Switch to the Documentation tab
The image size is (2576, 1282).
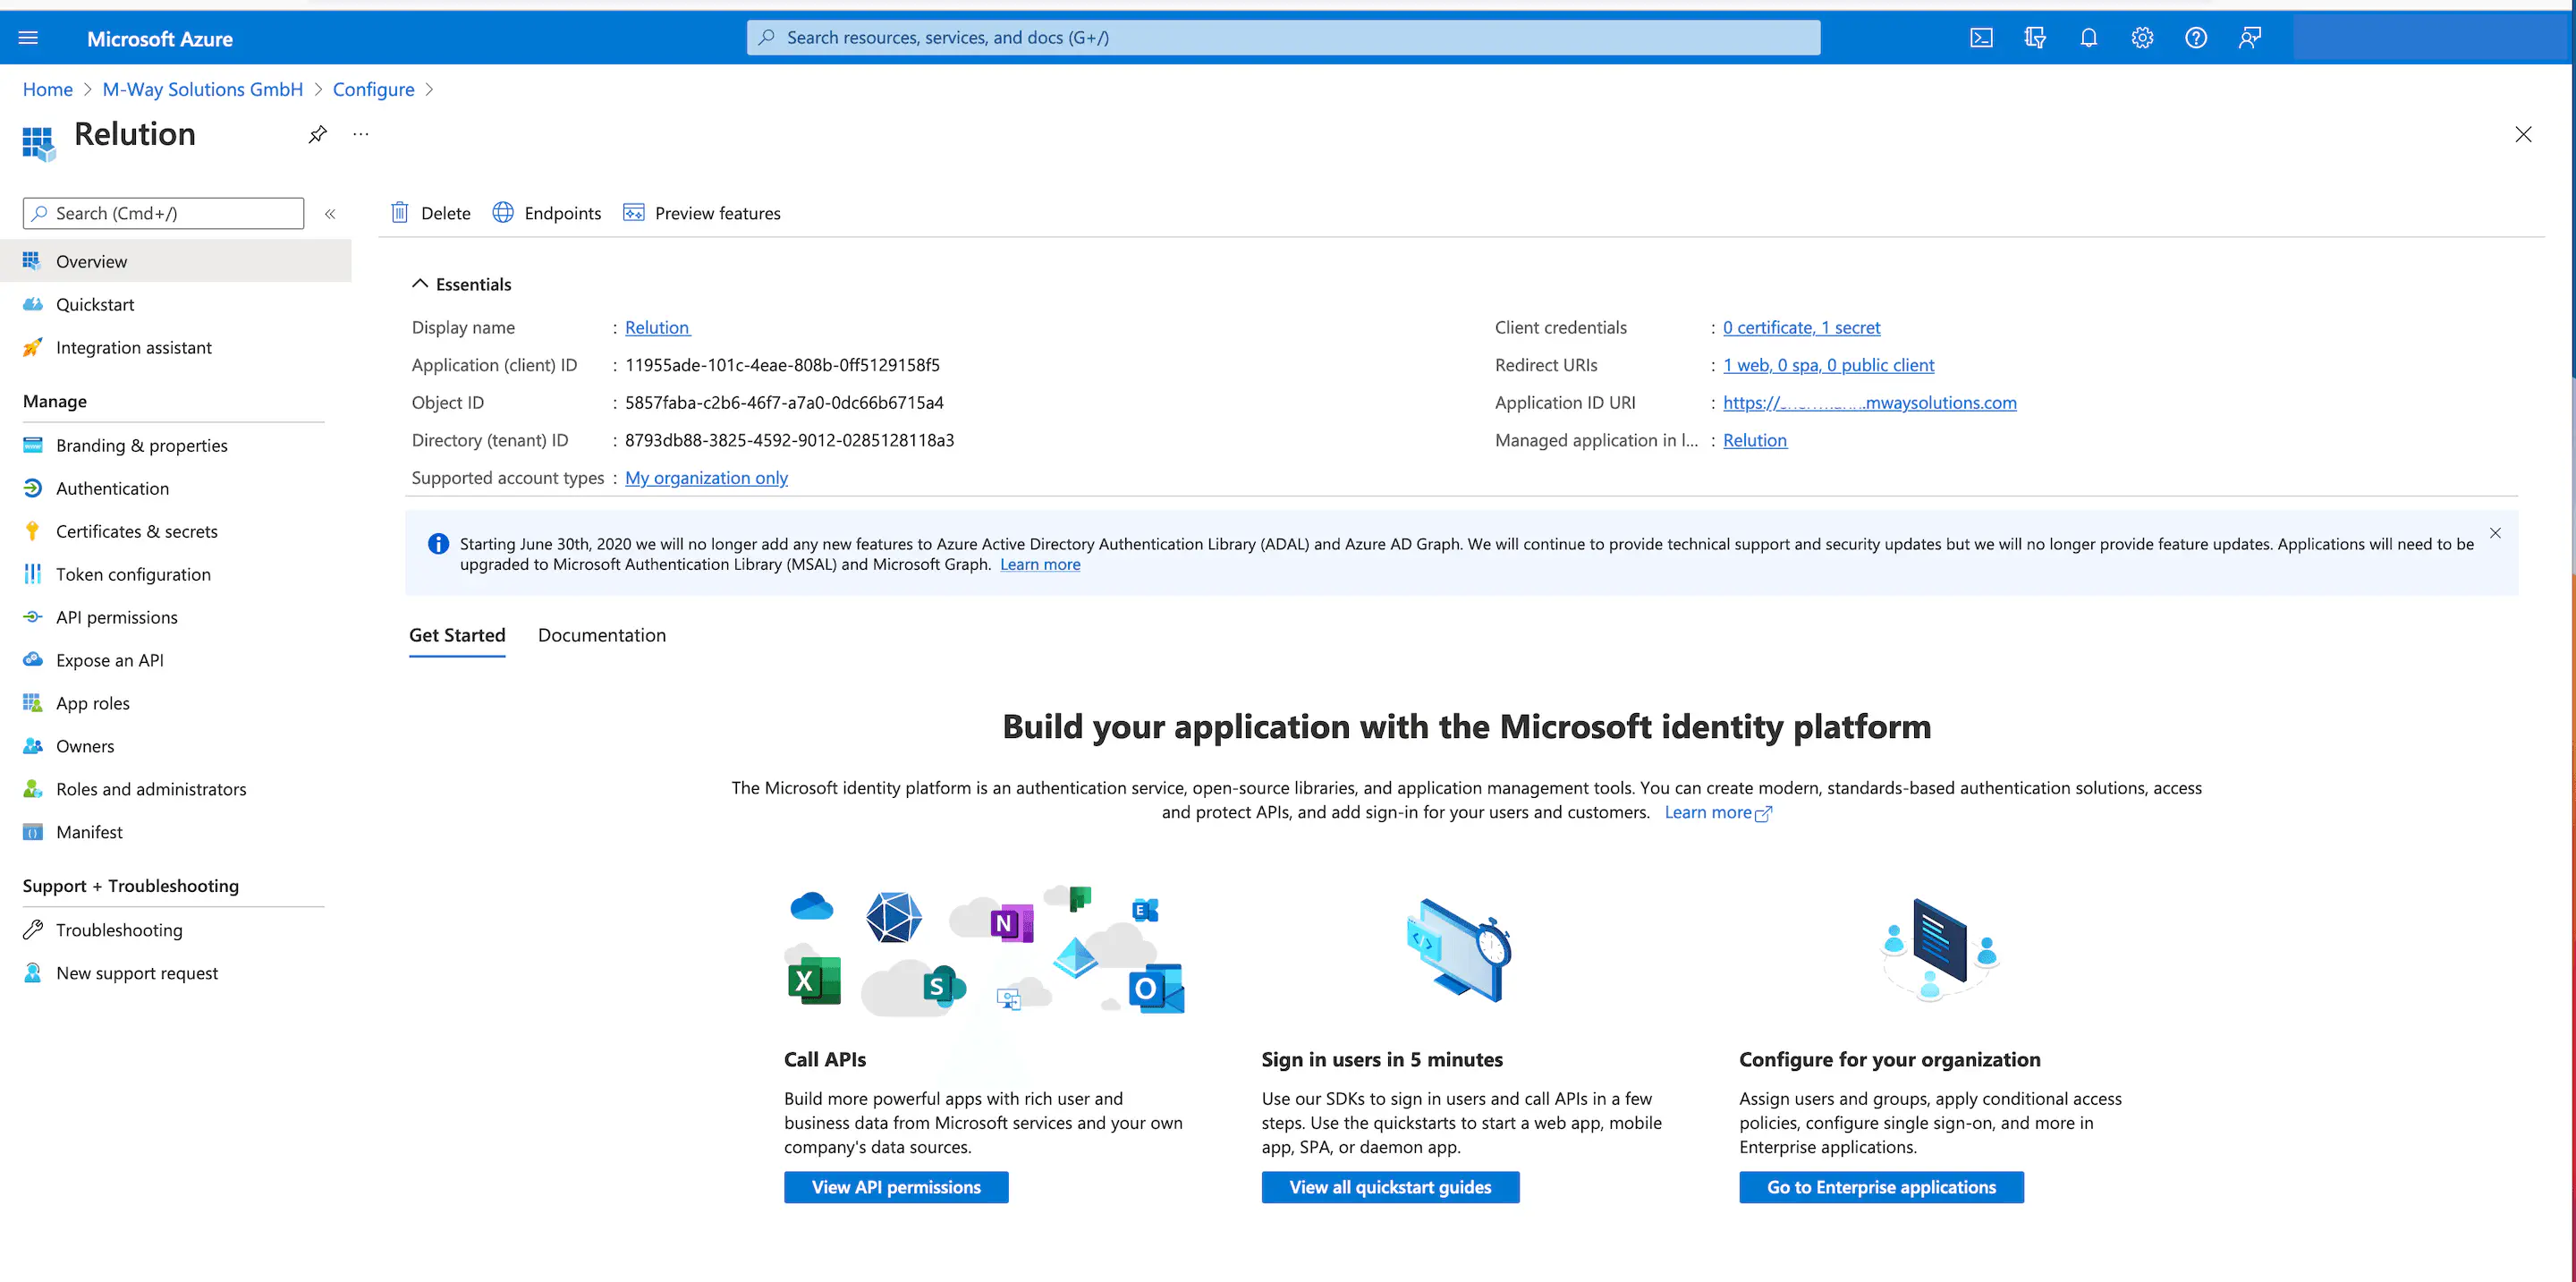(601, 635)
